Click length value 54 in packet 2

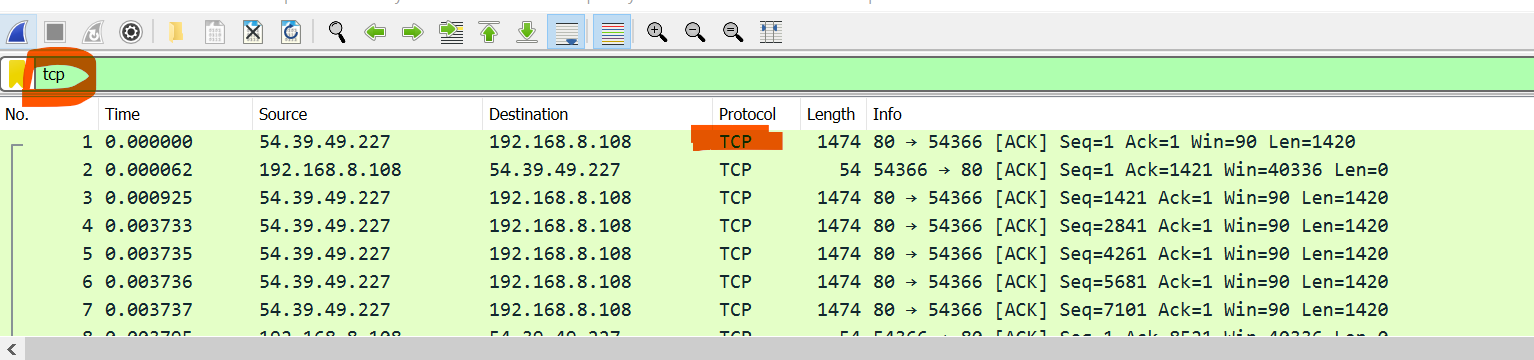click(x=849, y=170)
